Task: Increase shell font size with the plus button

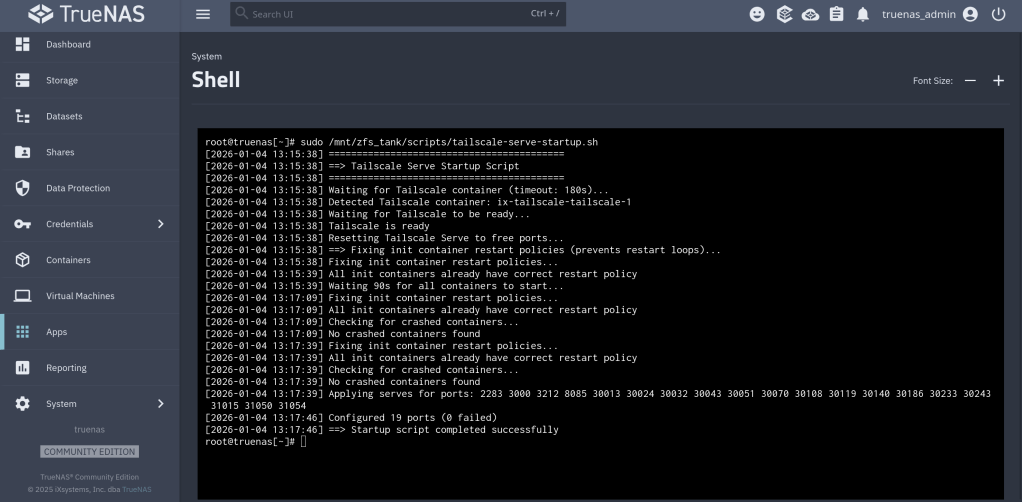Action: [997, 81]
